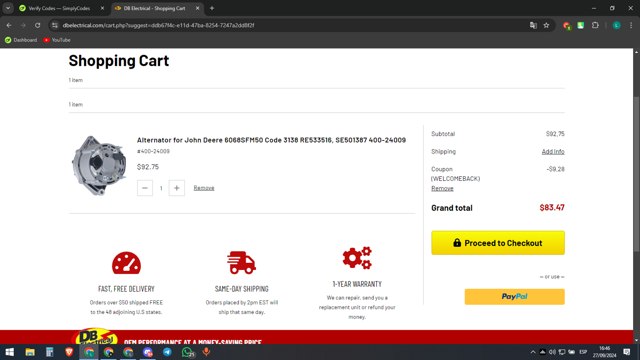Viewport: 640px width, 360px height.
Task: Click the item price $92.75 under the alternator
Action: (x=148, y=167)
